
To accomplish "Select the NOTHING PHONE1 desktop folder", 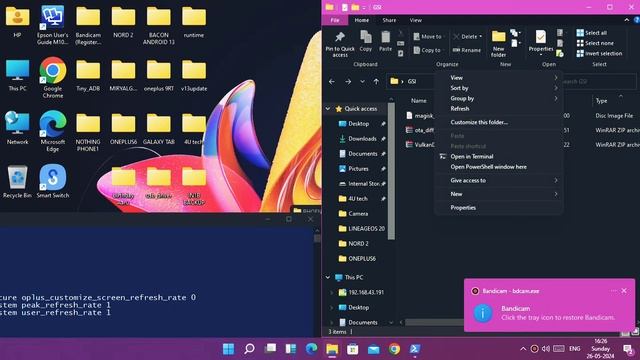I will (88, 131).
